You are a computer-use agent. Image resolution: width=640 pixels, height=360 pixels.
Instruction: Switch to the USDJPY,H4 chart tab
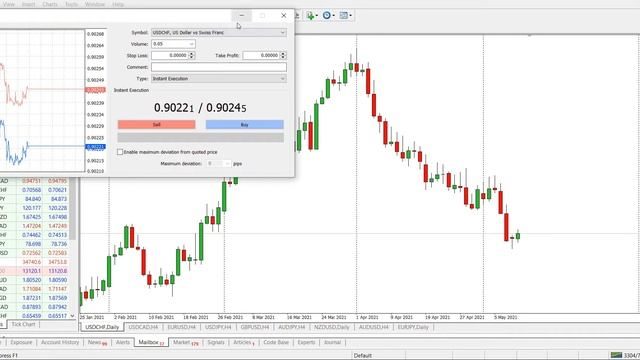coord(218,327)
